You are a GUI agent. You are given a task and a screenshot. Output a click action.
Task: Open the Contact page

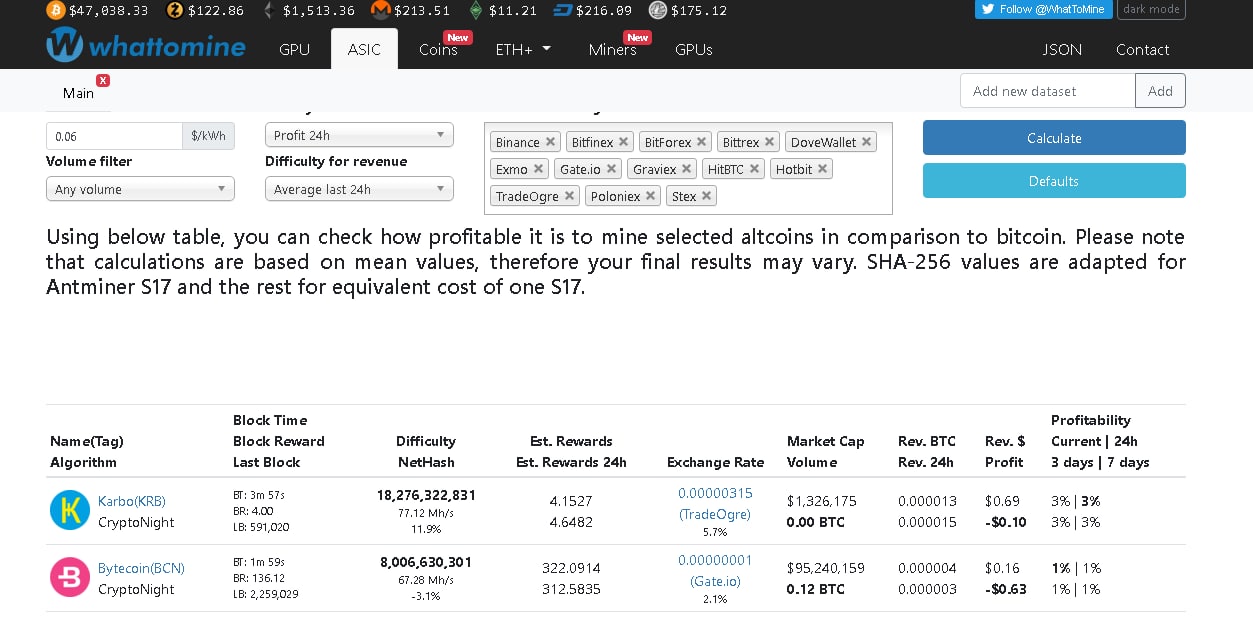click(1142, 49)
